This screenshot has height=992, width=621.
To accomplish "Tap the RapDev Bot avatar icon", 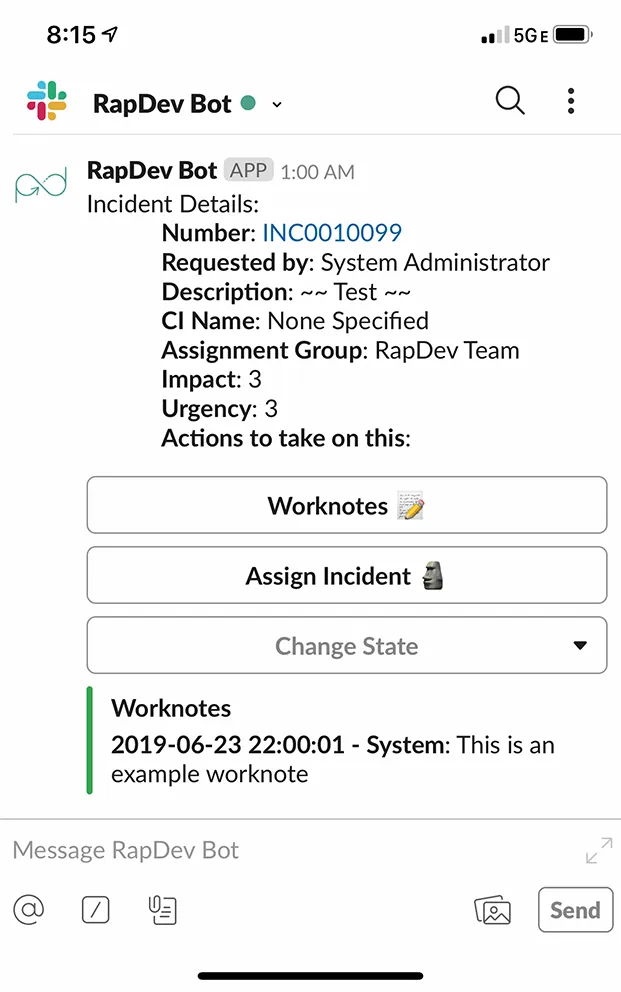I will pos(40,184).
